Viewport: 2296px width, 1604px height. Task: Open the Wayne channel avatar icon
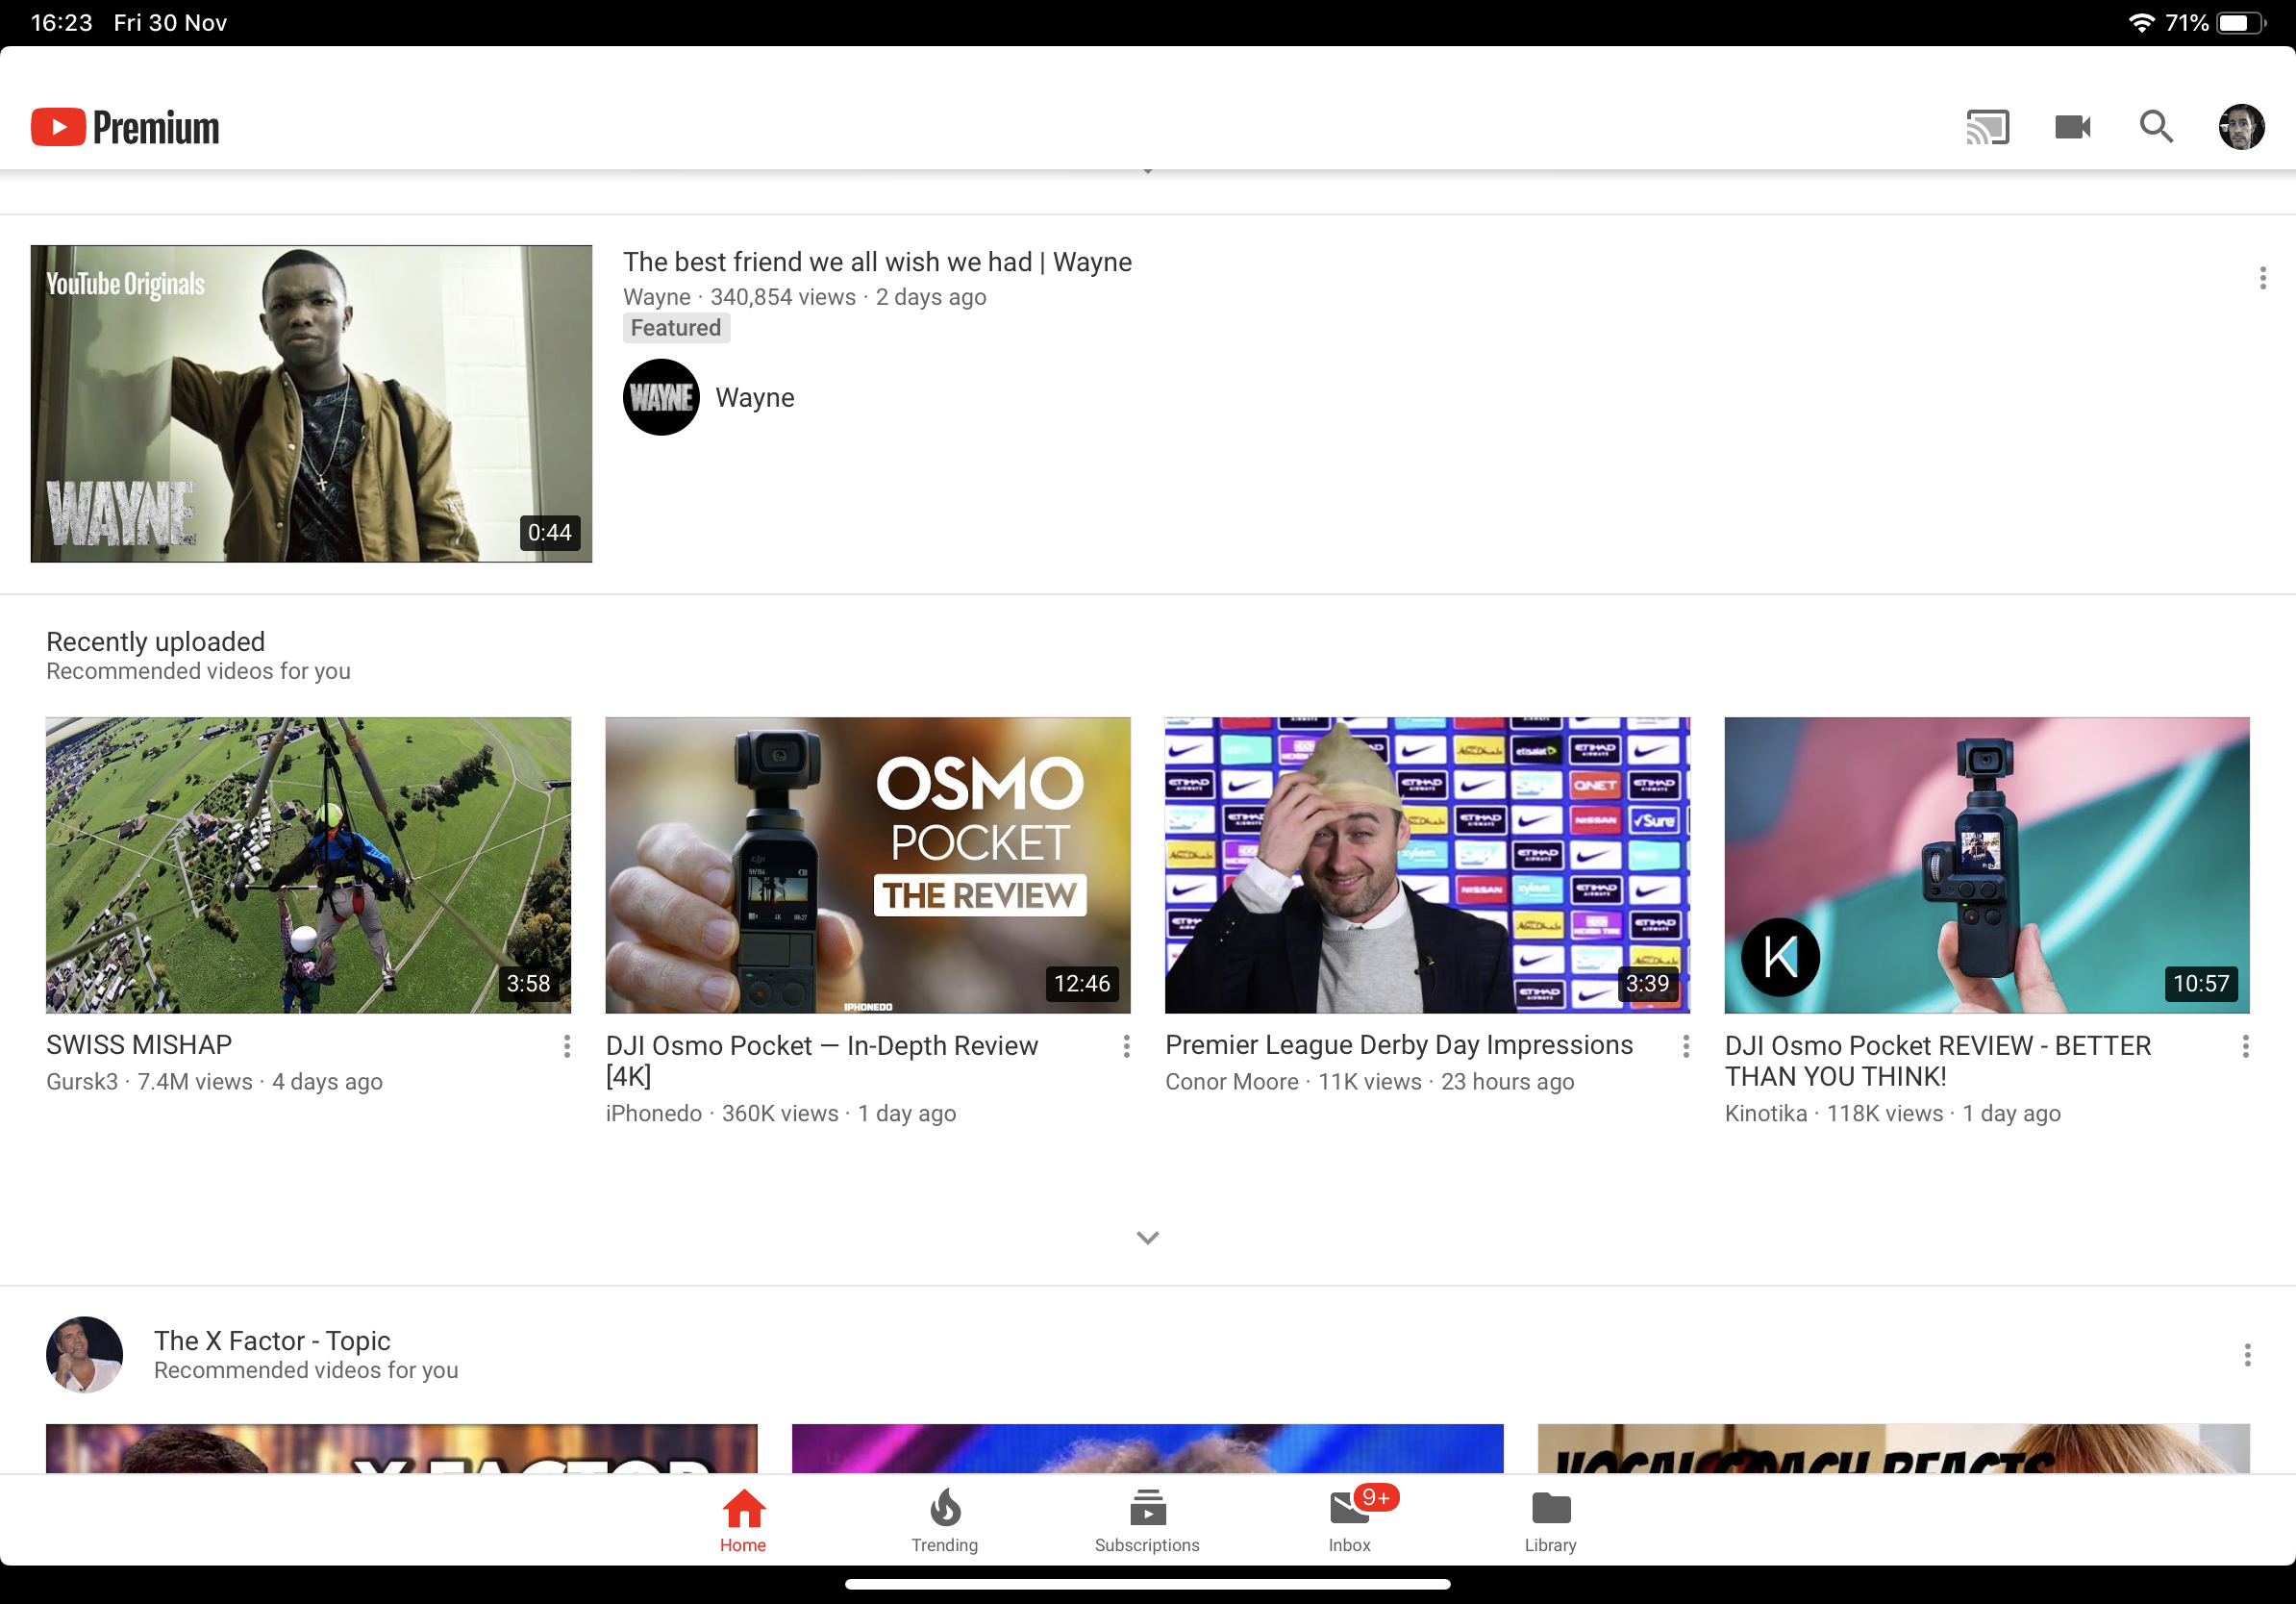[x=661, y=397]
